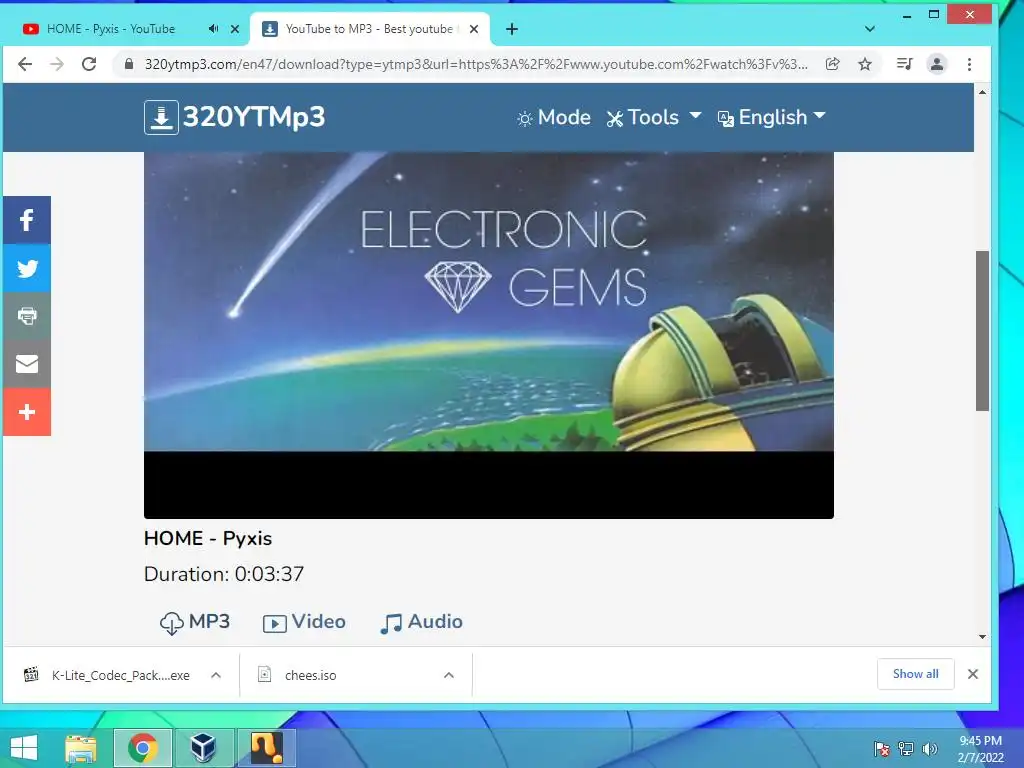This screenshot has width=1024, height=768.
Task: Open the tab search chevron
Action: tap(869, 29)
